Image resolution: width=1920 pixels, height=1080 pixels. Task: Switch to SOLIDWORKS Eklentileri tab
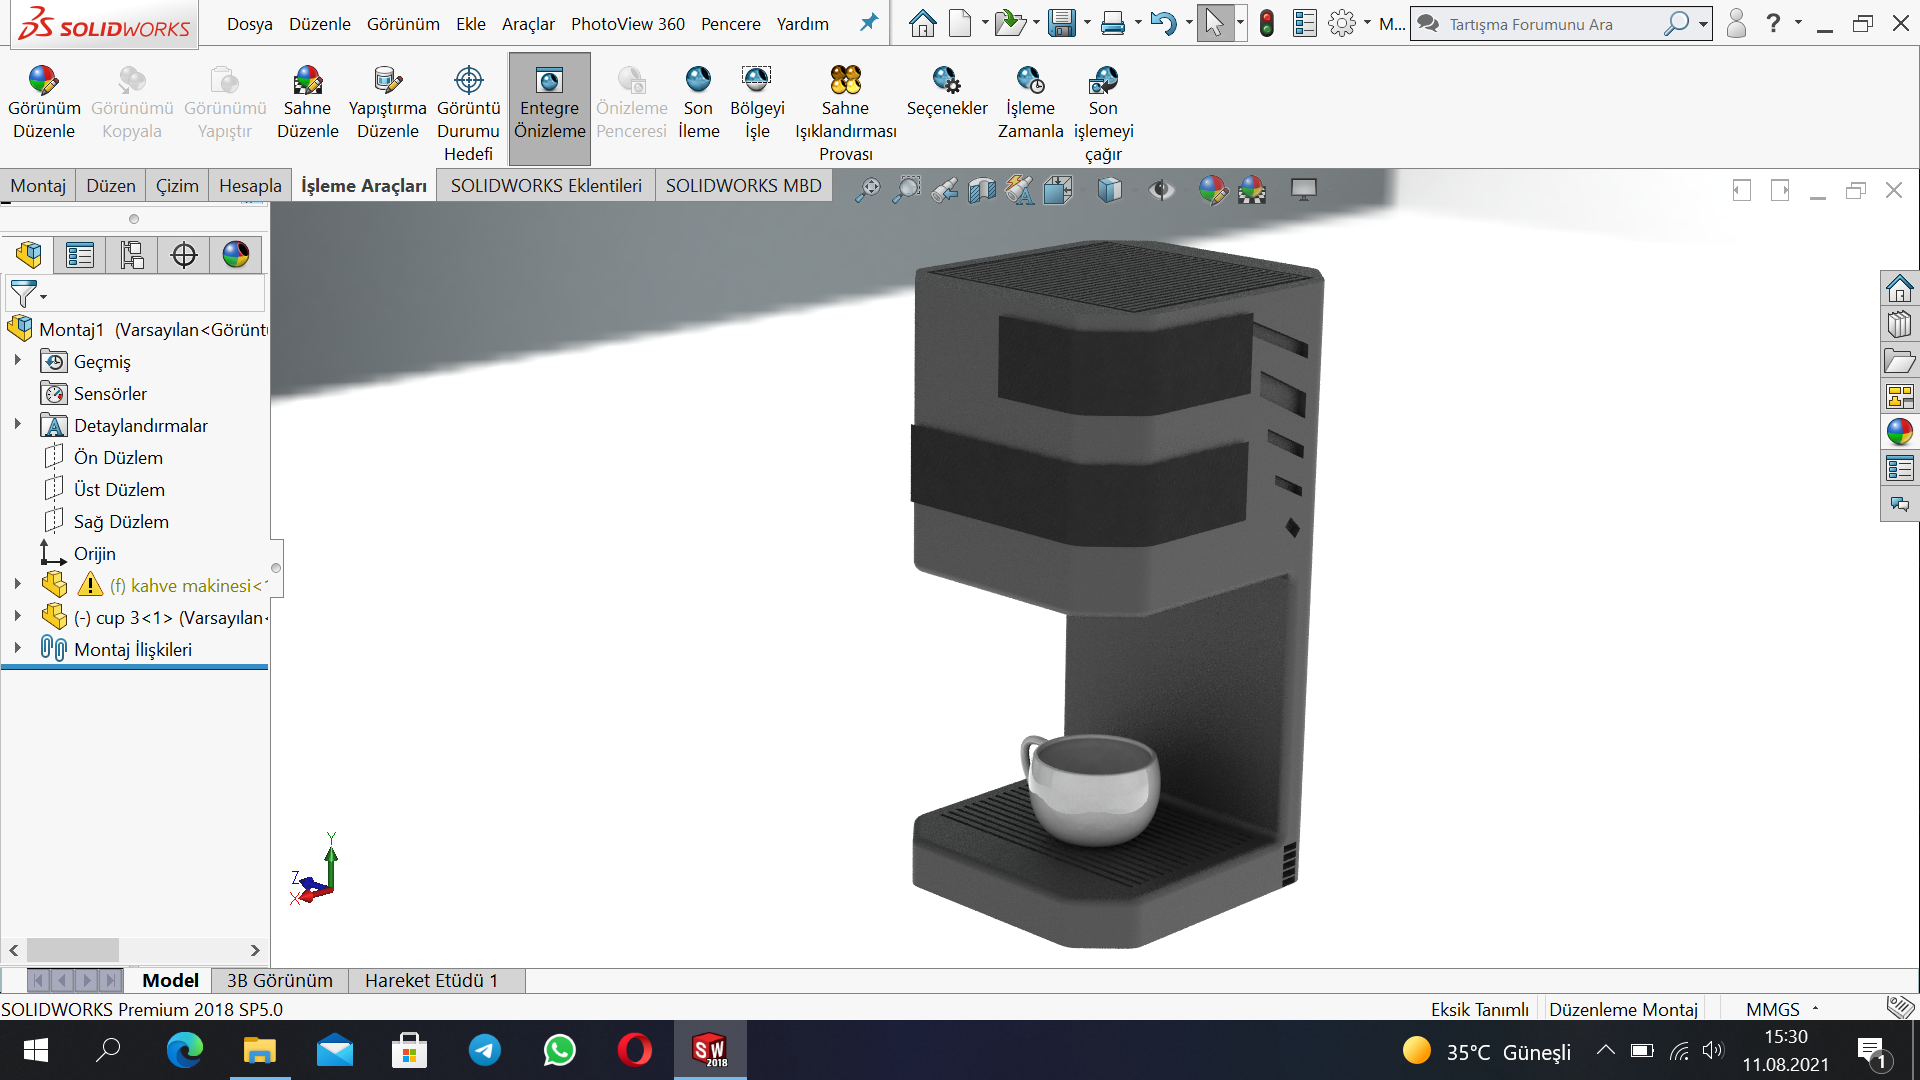[x=546, y=186]
